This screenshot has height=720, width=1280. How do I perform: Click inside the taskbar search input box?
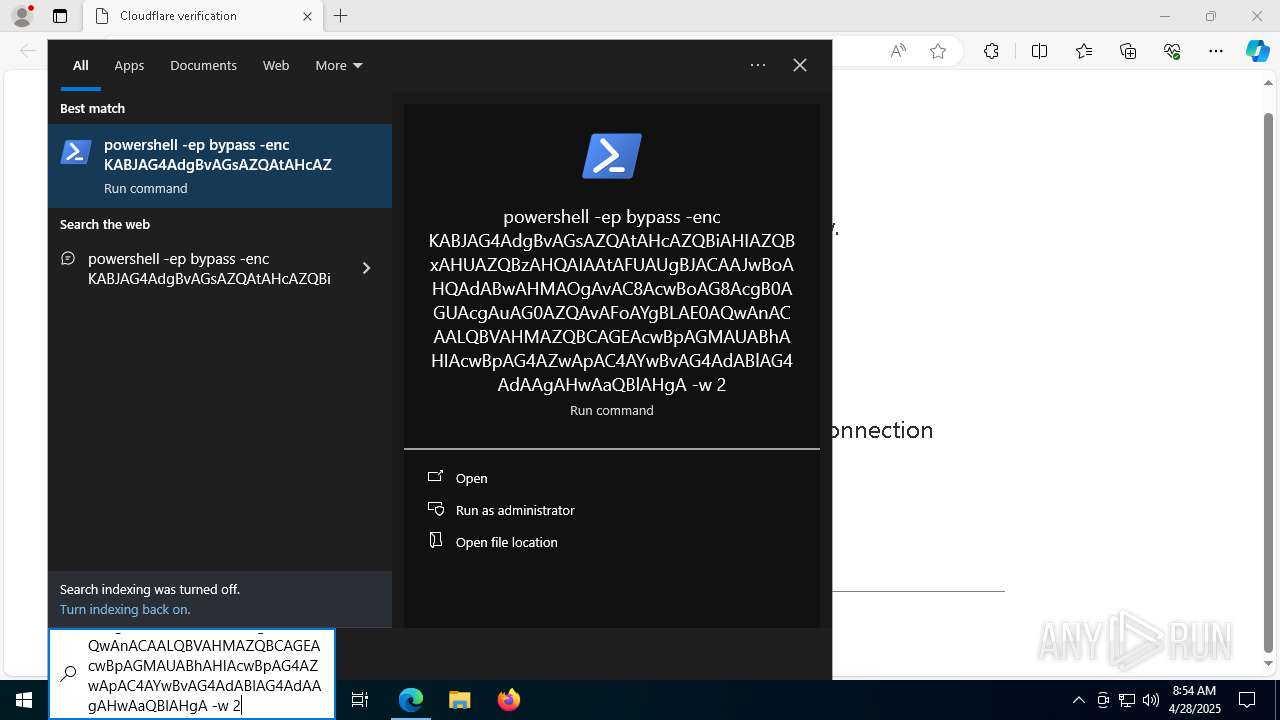tap(192, 674)
